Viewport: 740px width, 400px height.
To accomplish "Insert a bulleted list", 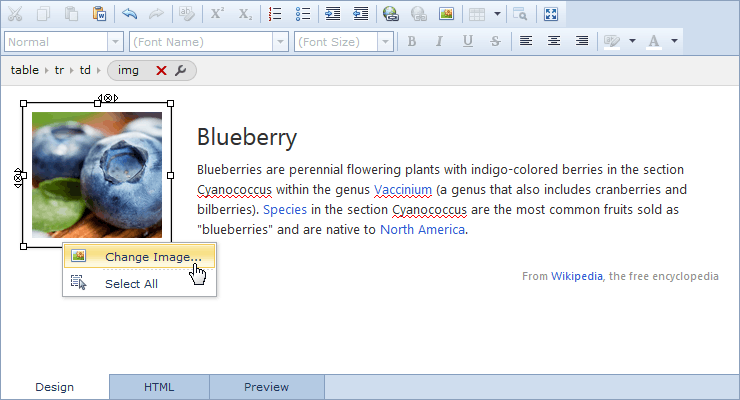I will [303, 14].
